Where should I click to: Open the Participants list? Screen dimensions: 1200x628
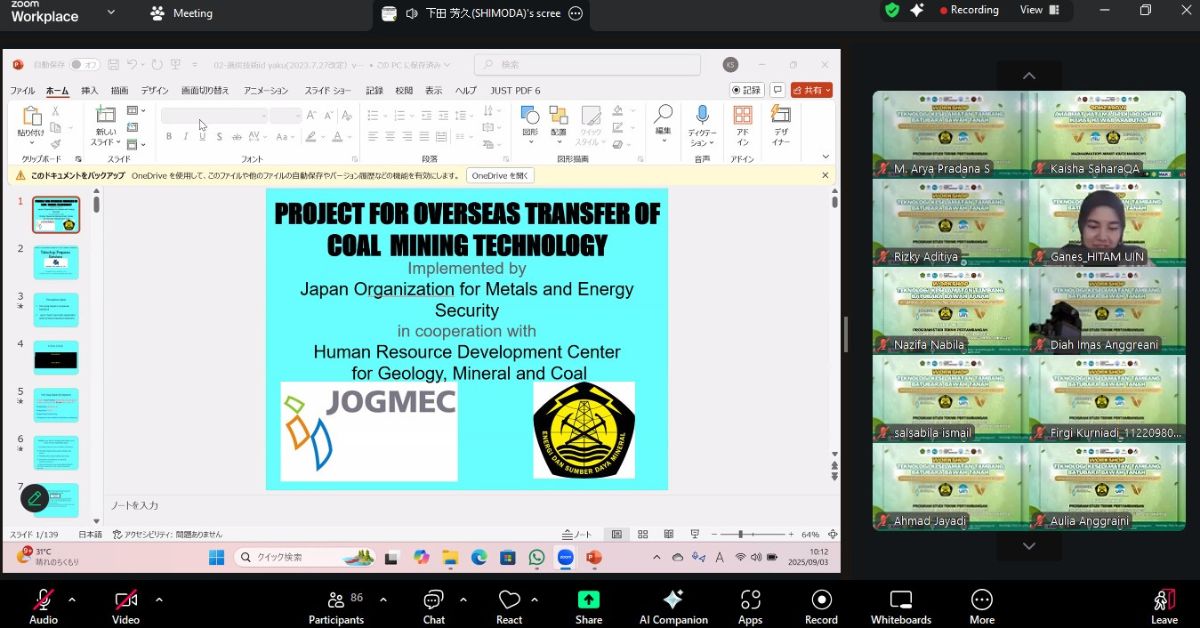click(x=336, y=606)
